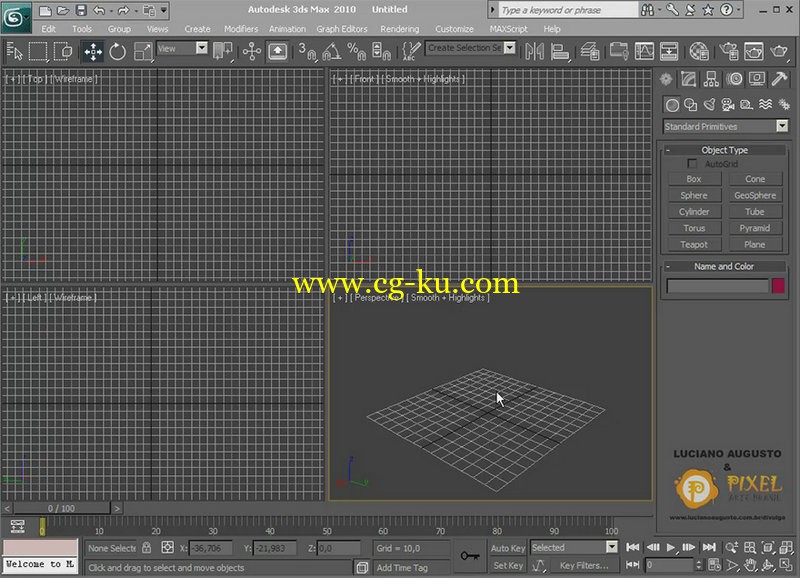Select the Select and Scale tool
Viewport: 800px width, 578px height.
pyautogui.click(x=142, y=52)
